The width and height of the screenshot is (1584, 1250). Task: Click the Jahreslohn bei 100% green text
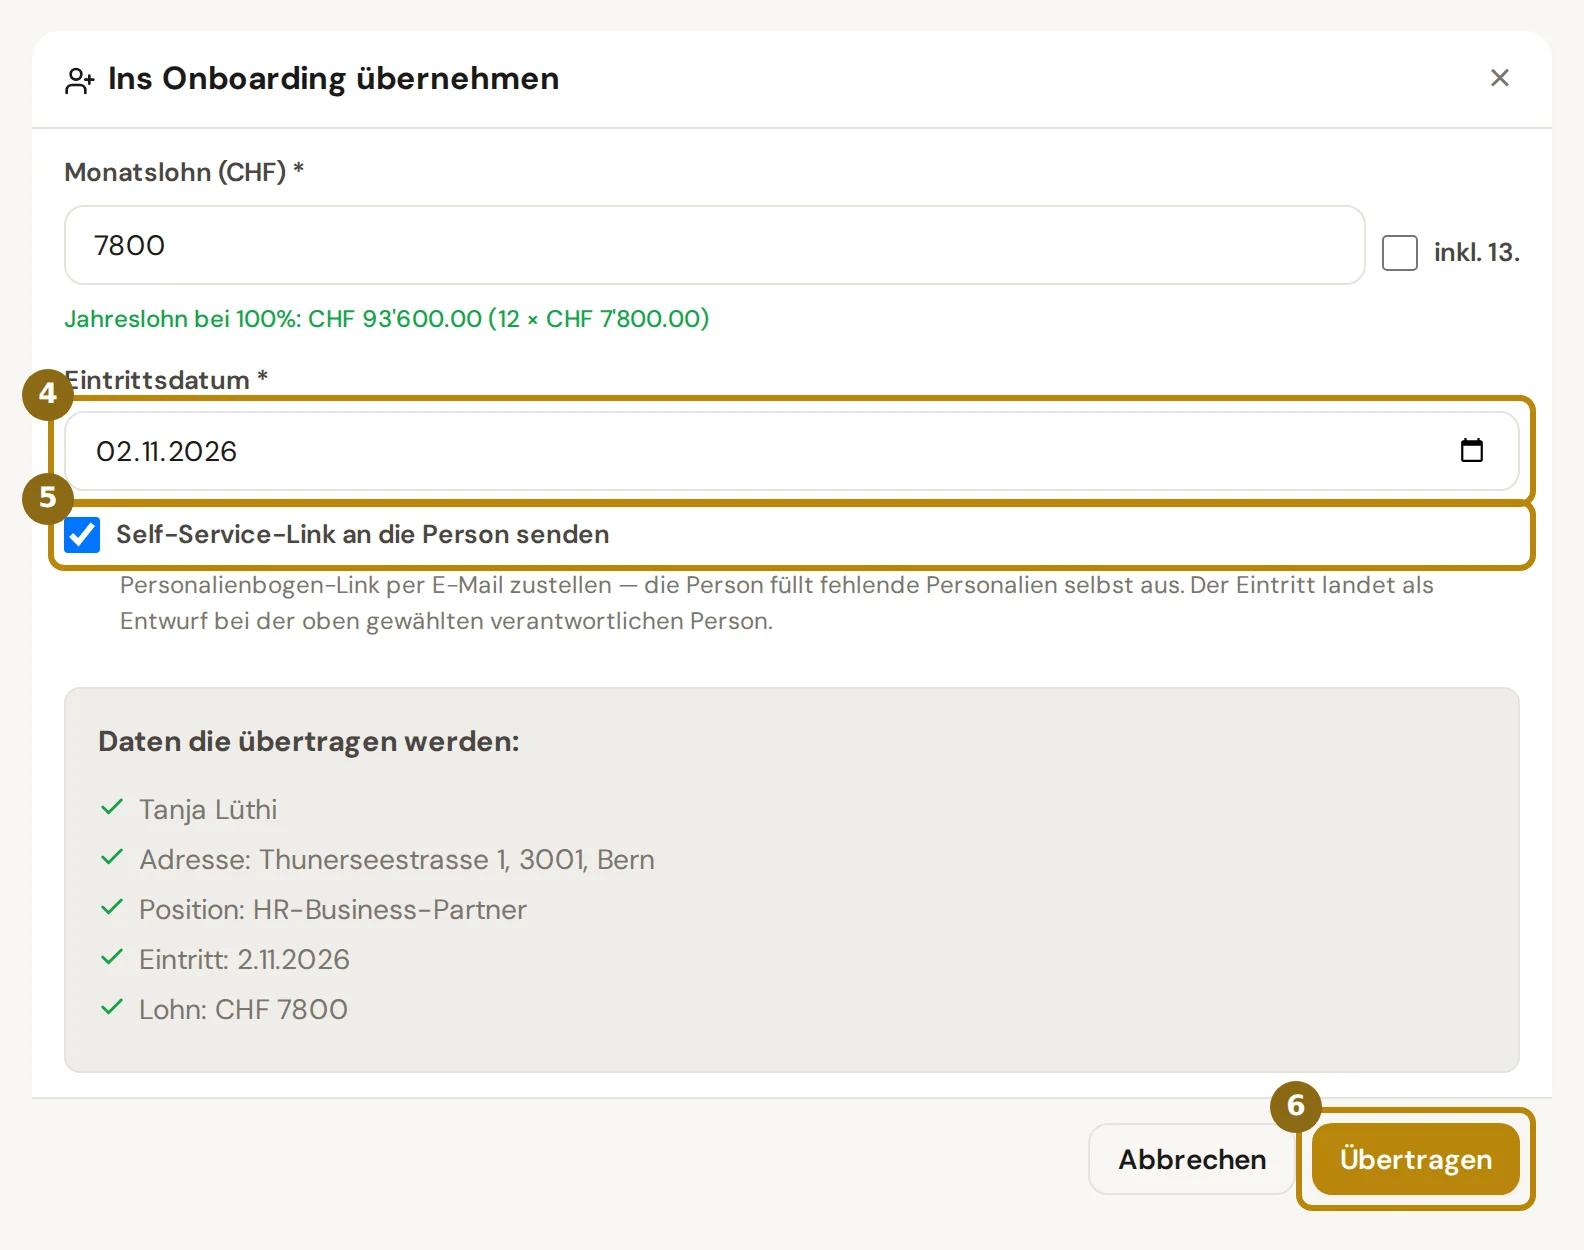pos(387,319)
